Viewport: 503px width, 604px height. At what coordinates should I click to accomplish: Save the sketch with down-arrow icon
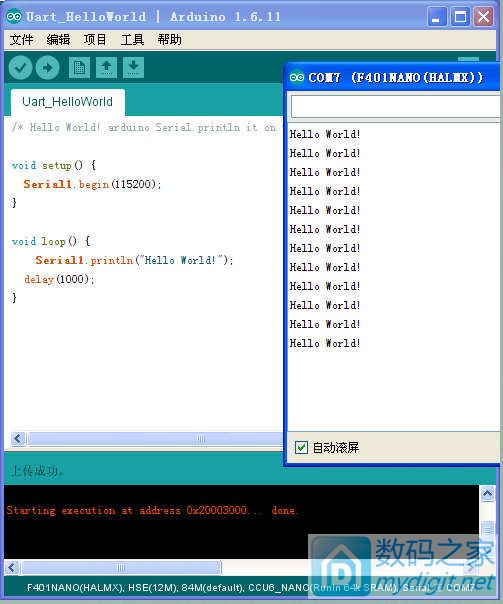(x=133, y=67)
